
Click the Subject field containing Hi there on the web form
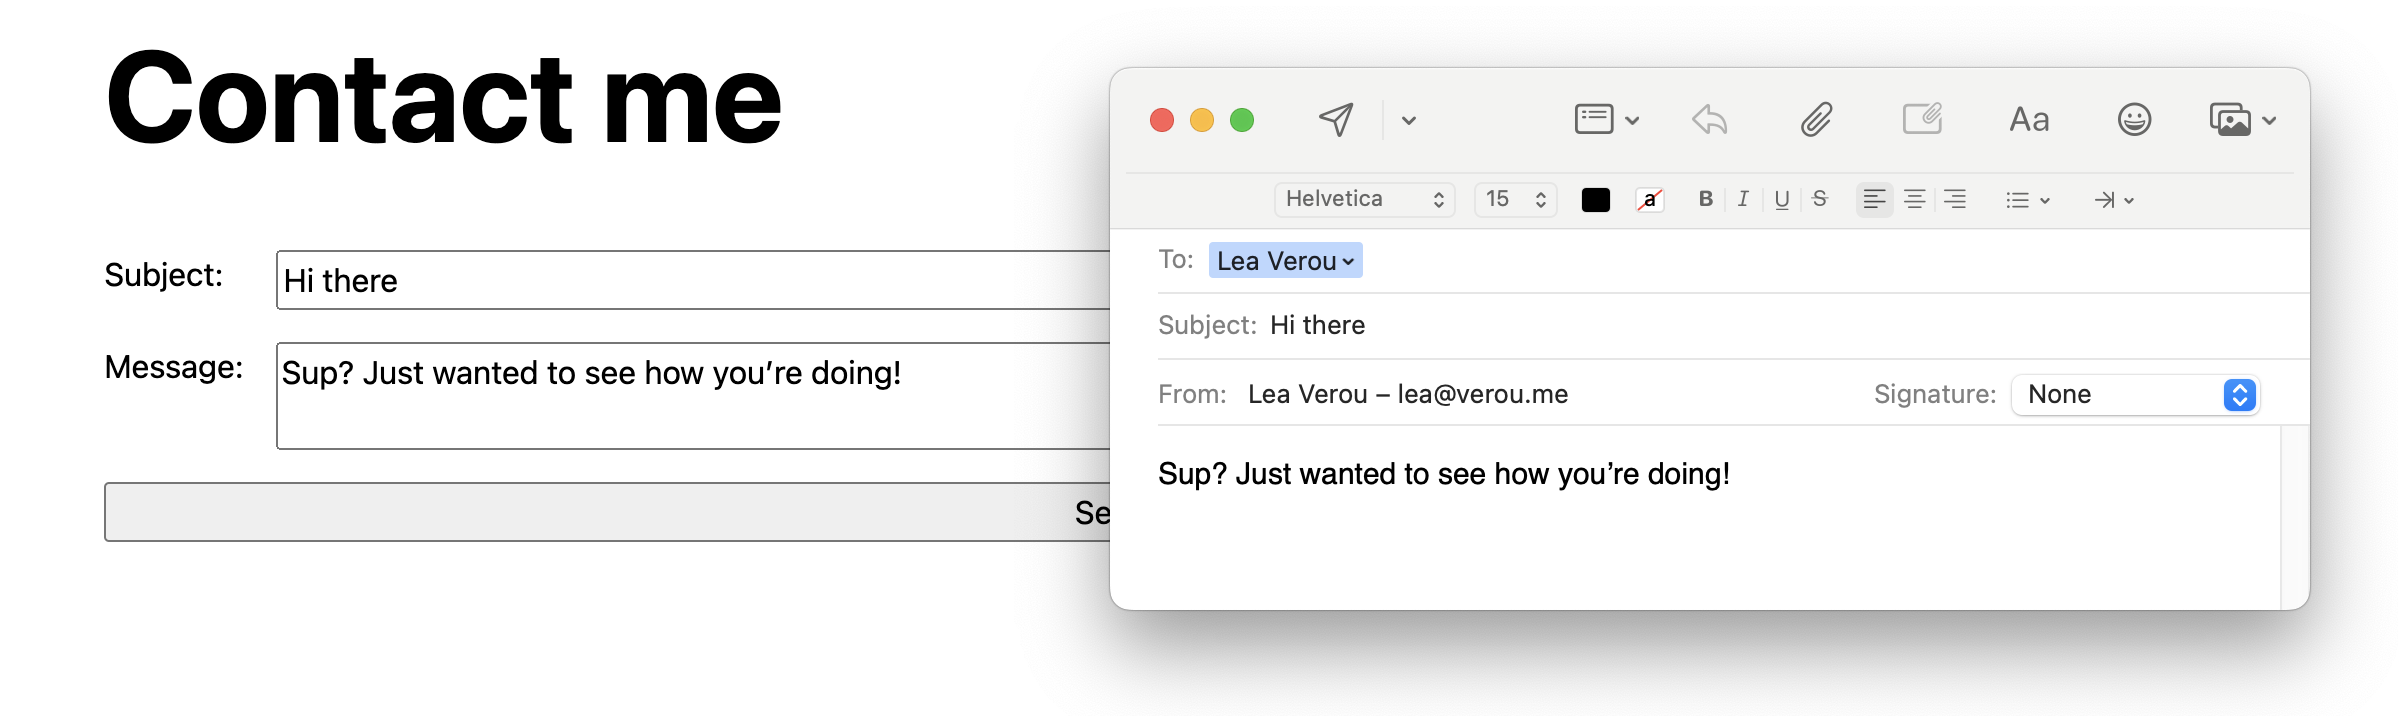pos(692,281)
